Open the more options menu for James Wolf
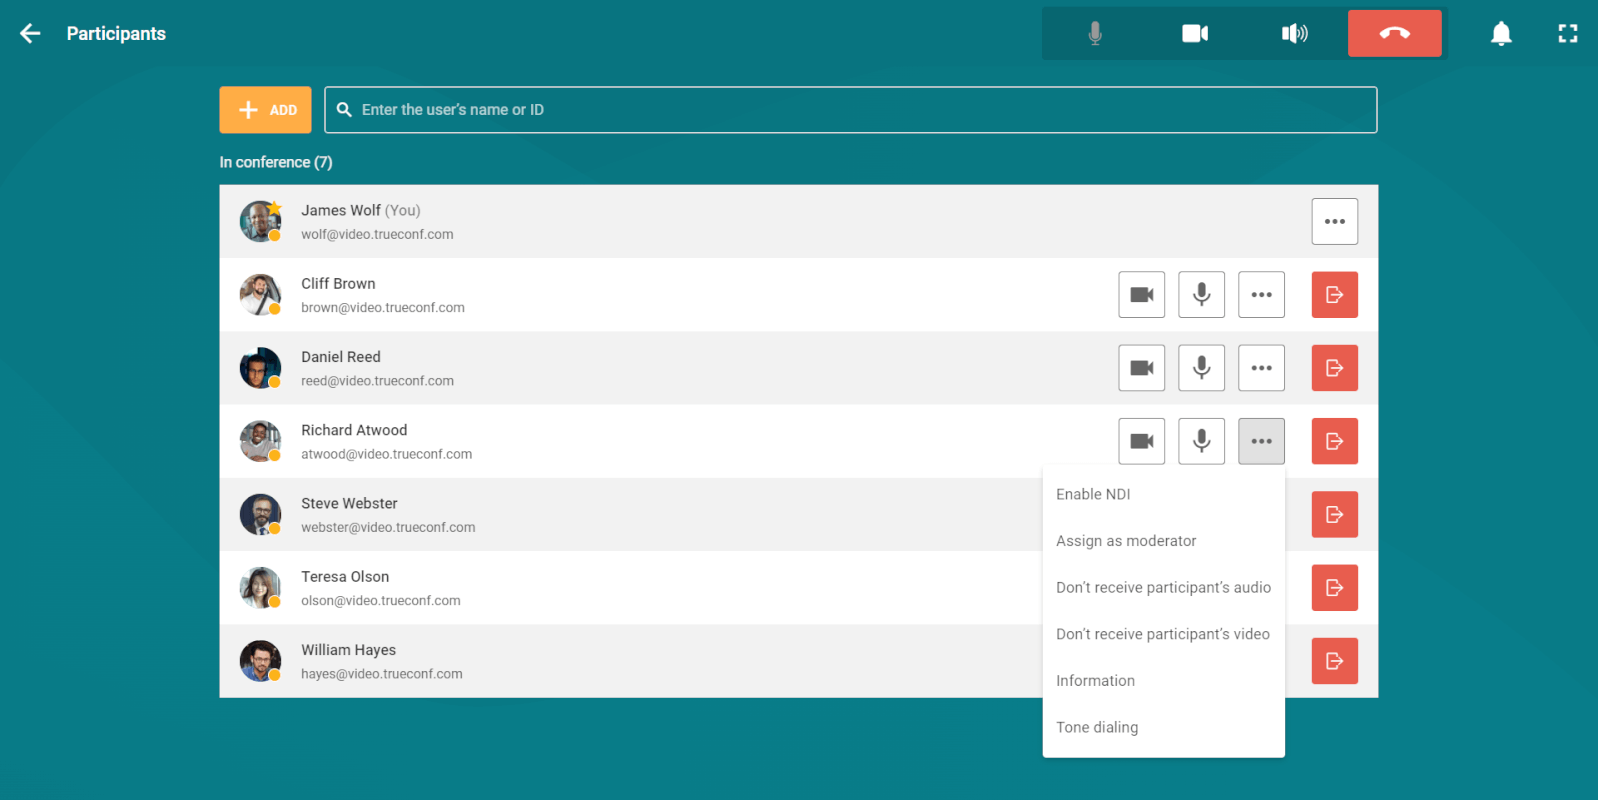Image resolution: width=1598 pixels, height=800 pixels. click(x=1334, y=221)
